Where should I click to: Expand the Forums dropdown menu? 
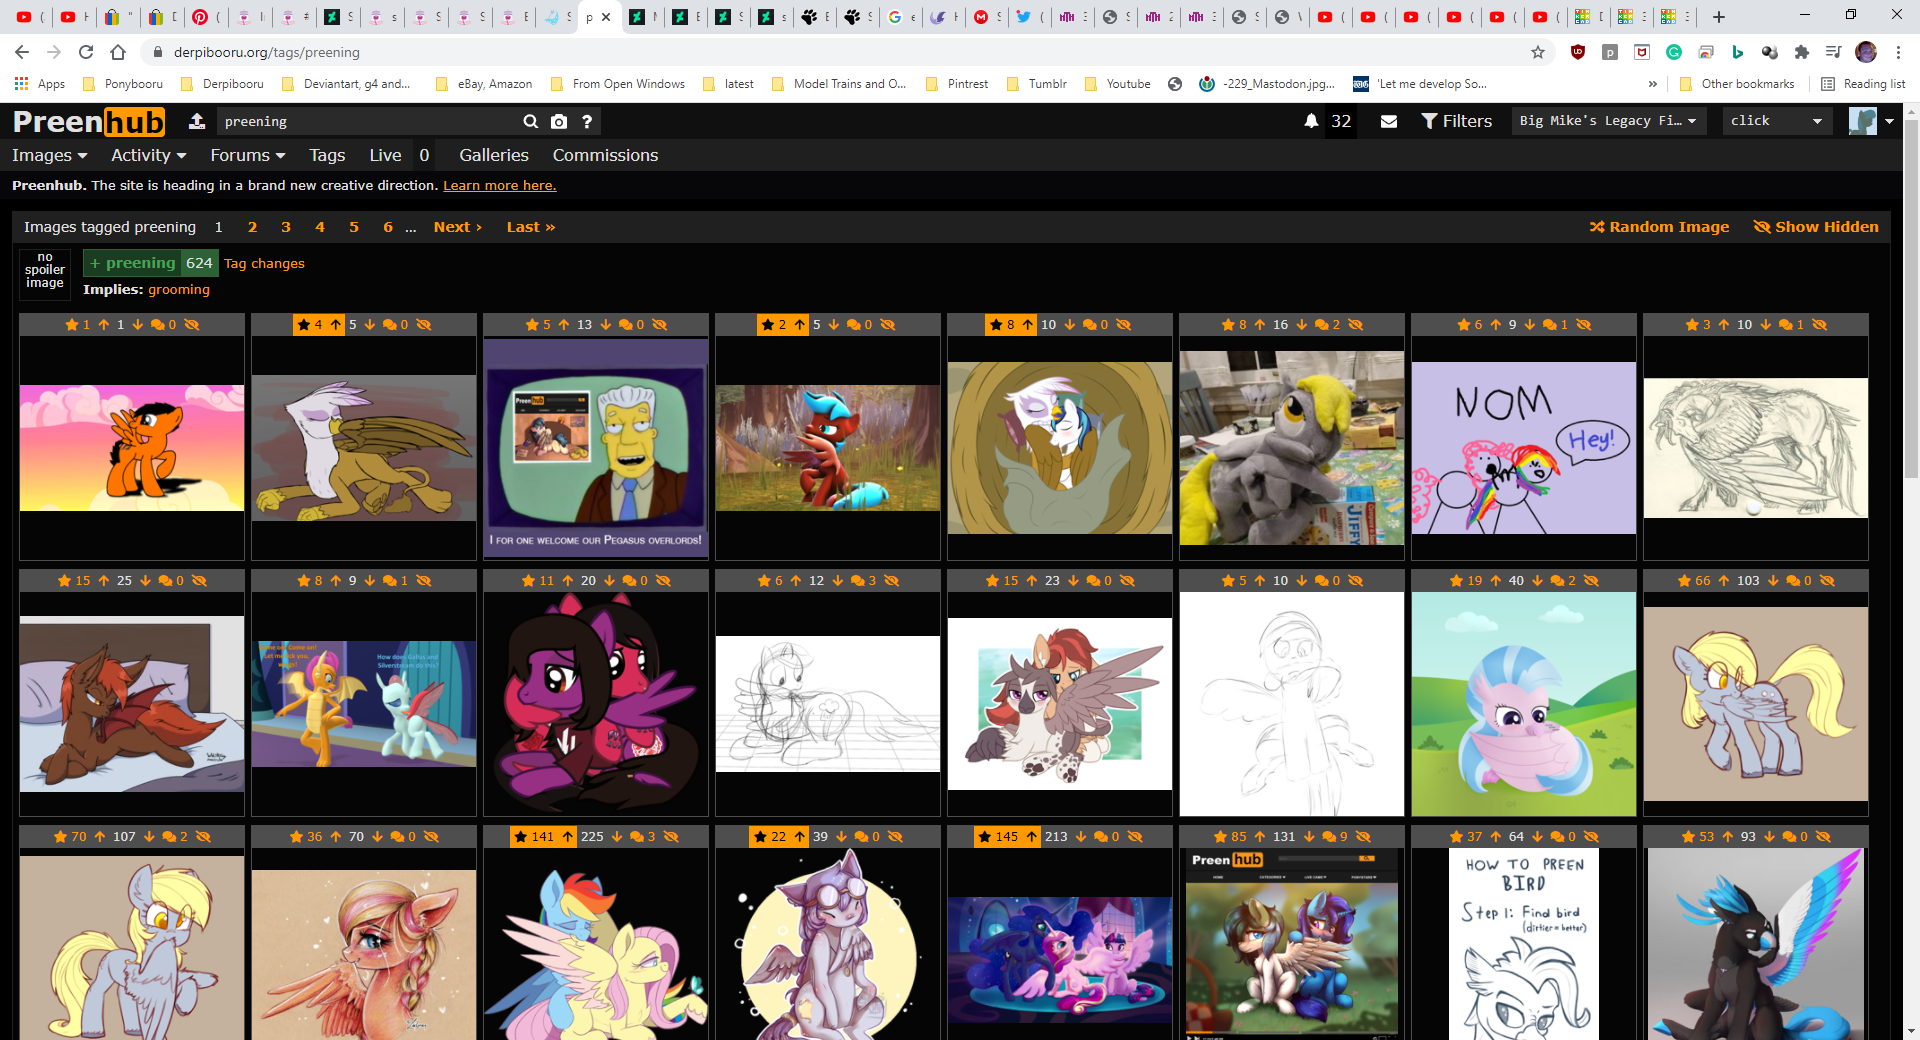point(248,155)
